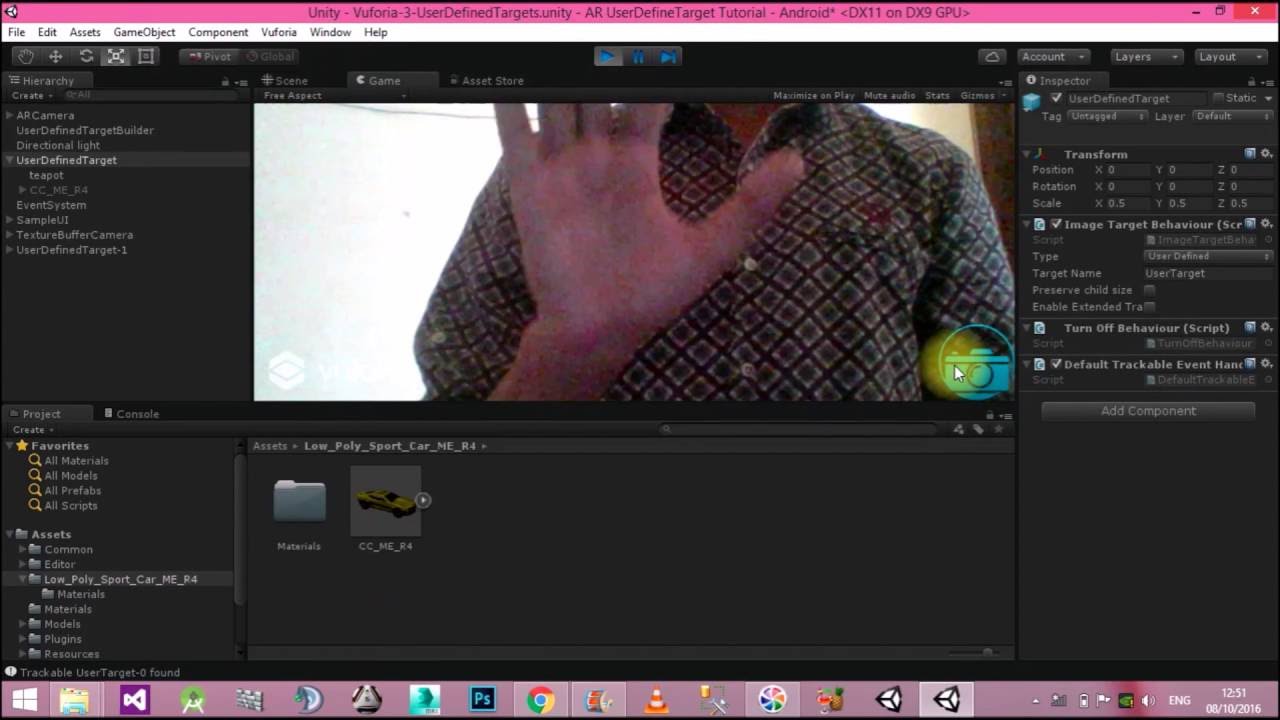Open Transform component gear settings

click(x=1266, y=154)
